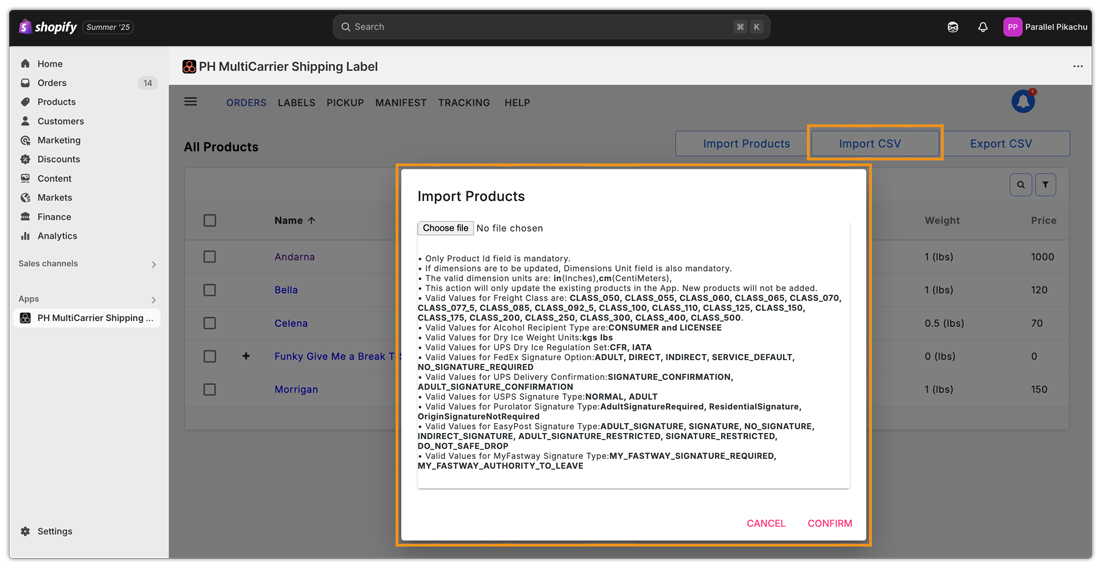Click the Shopify search field

pos(551,27)
